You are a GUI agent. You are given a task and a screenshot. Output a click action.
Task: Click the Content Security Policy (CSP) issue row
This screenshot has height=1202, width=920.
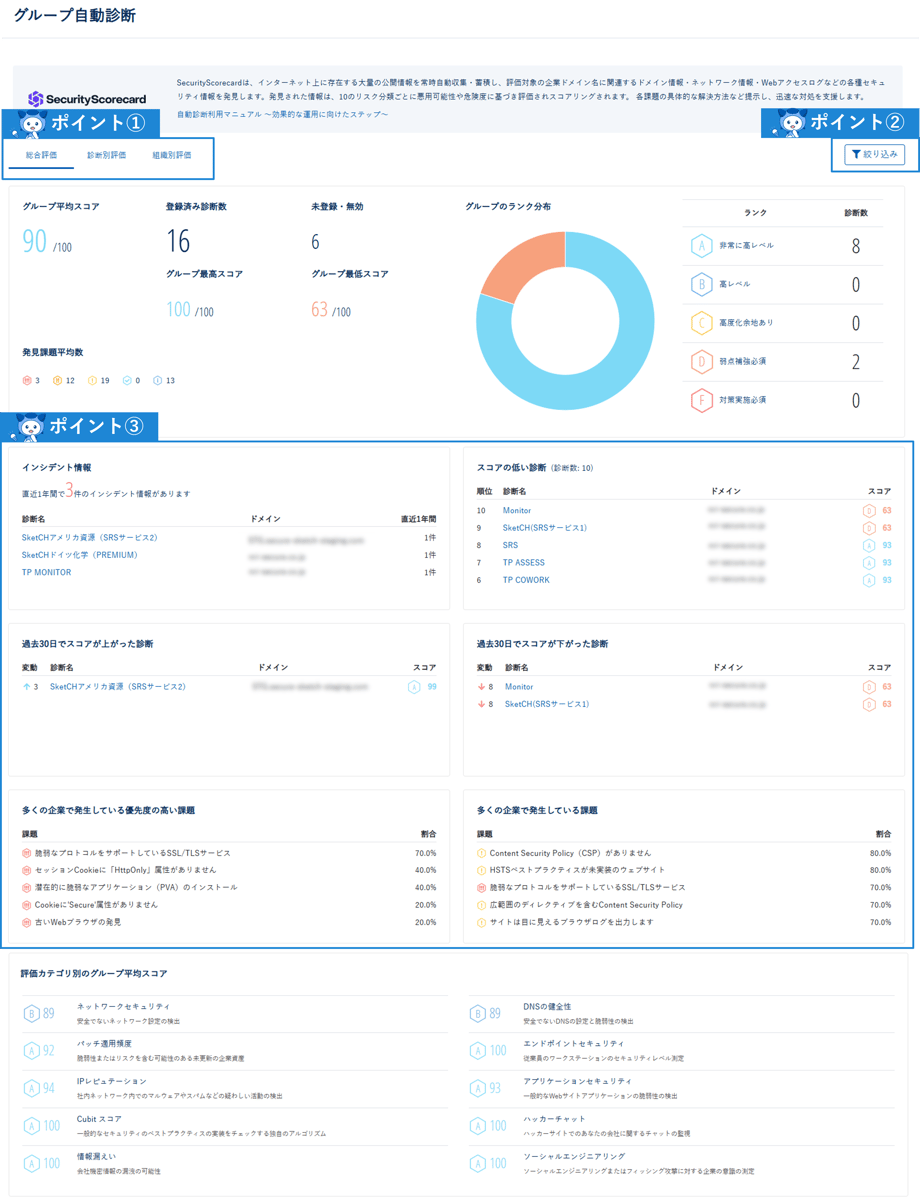coord(570,853)
